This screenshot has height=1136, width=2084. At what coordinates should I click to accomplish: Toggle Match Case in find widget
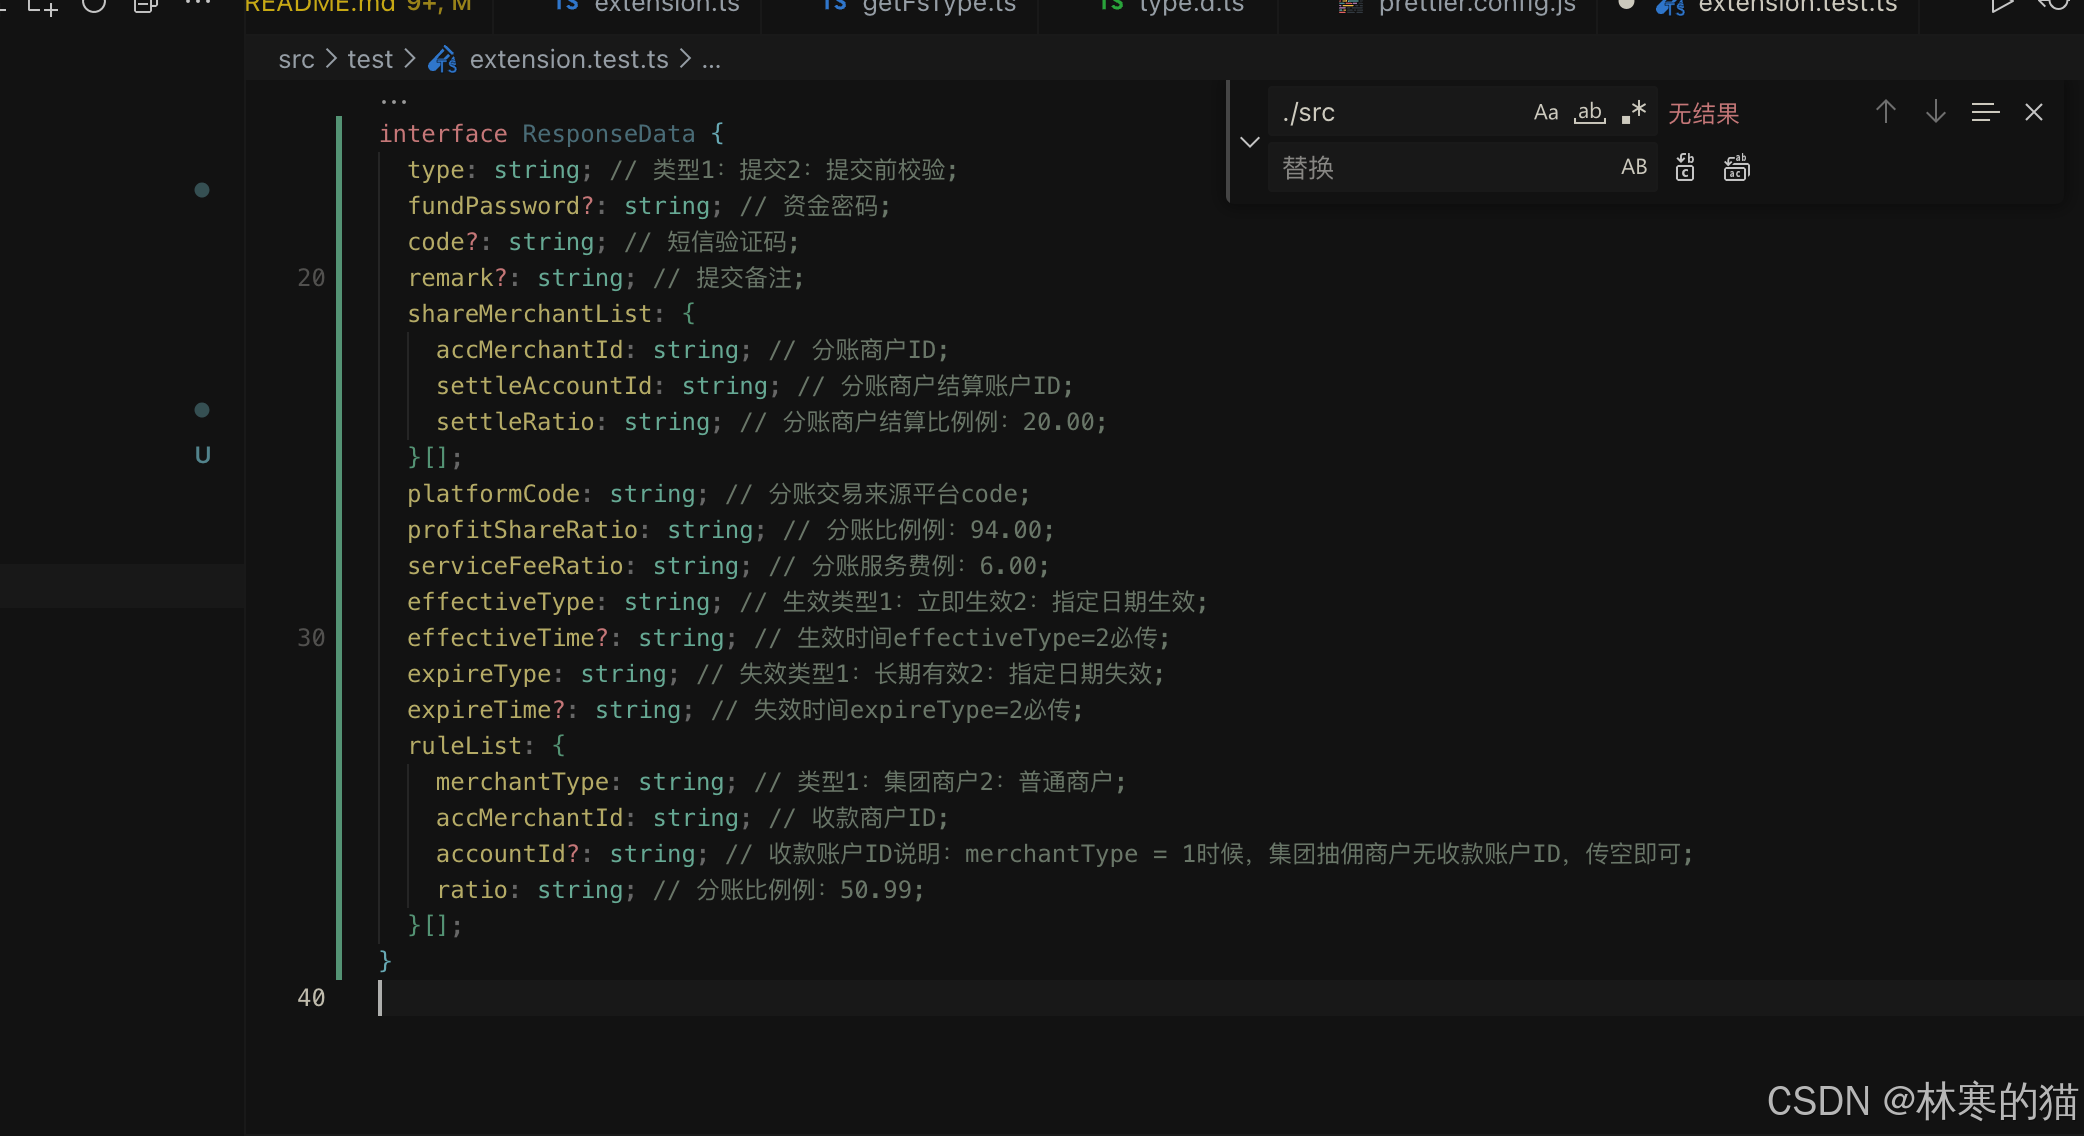click(1545, 113)
